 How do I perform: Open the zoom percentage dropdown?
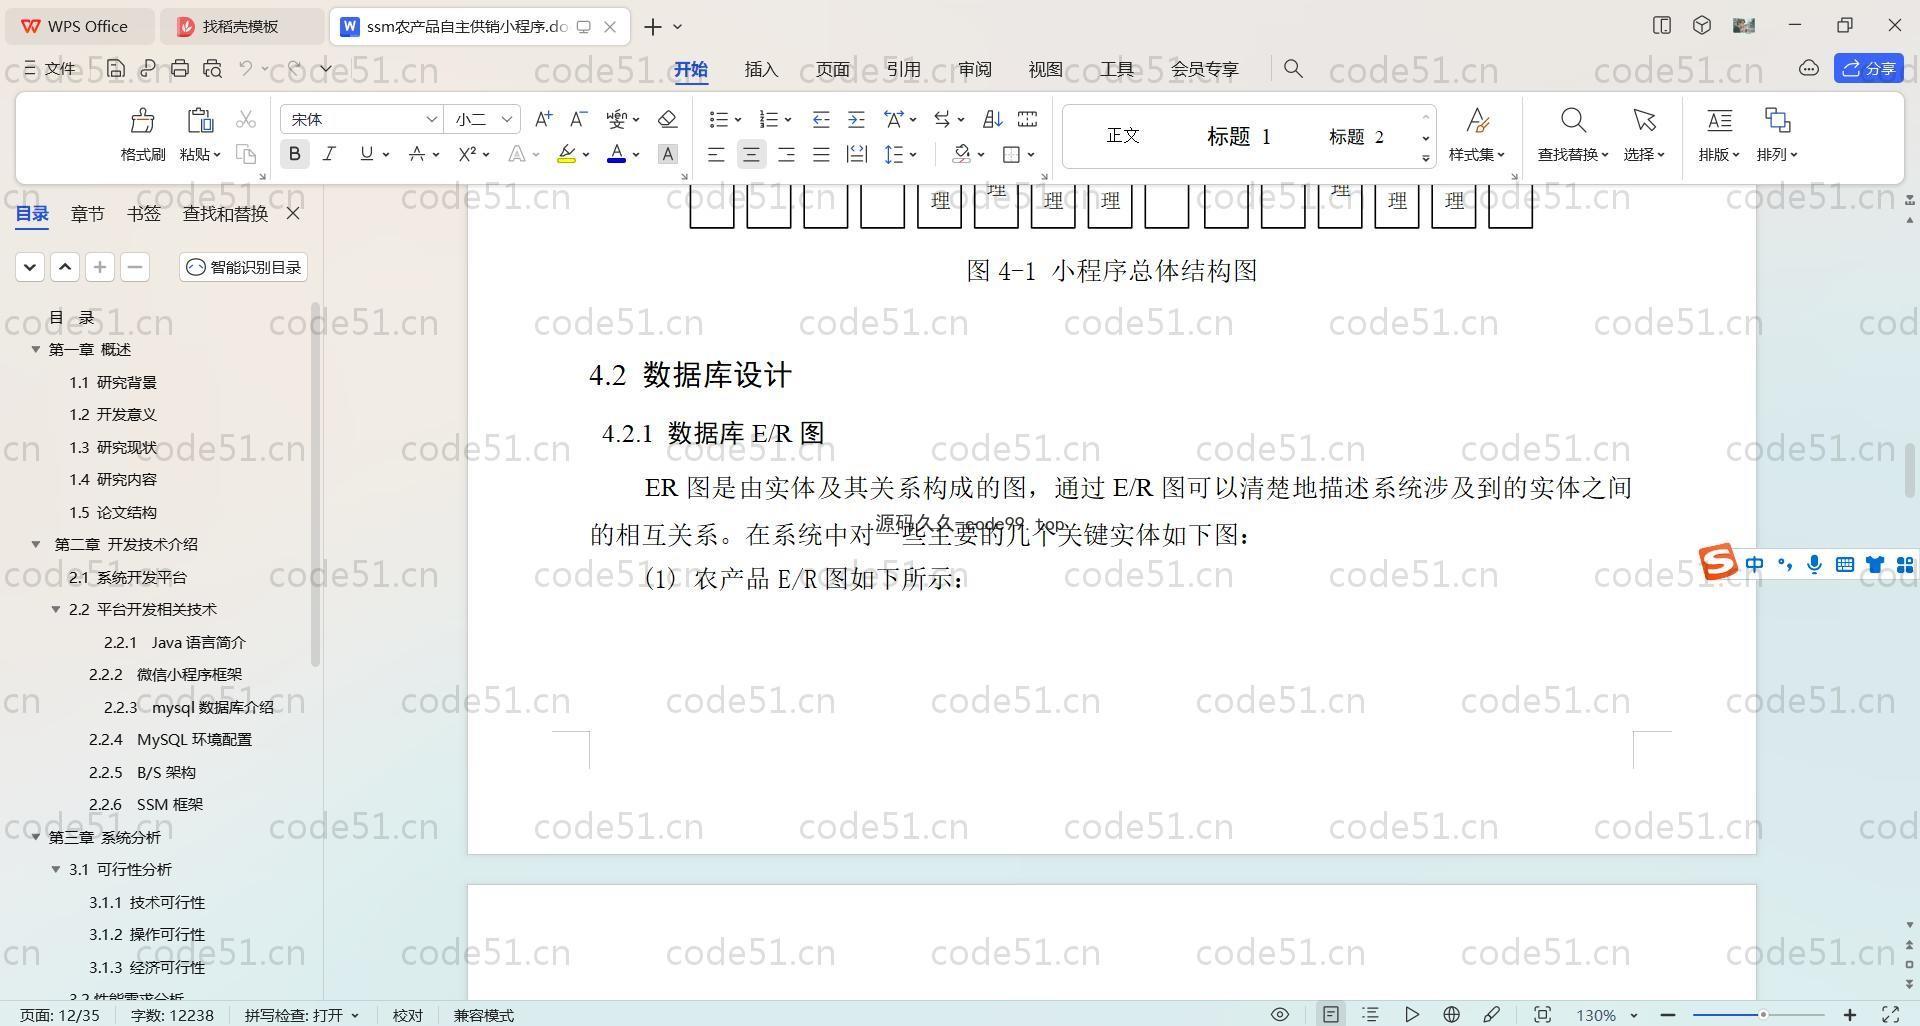(1634, 1015)
